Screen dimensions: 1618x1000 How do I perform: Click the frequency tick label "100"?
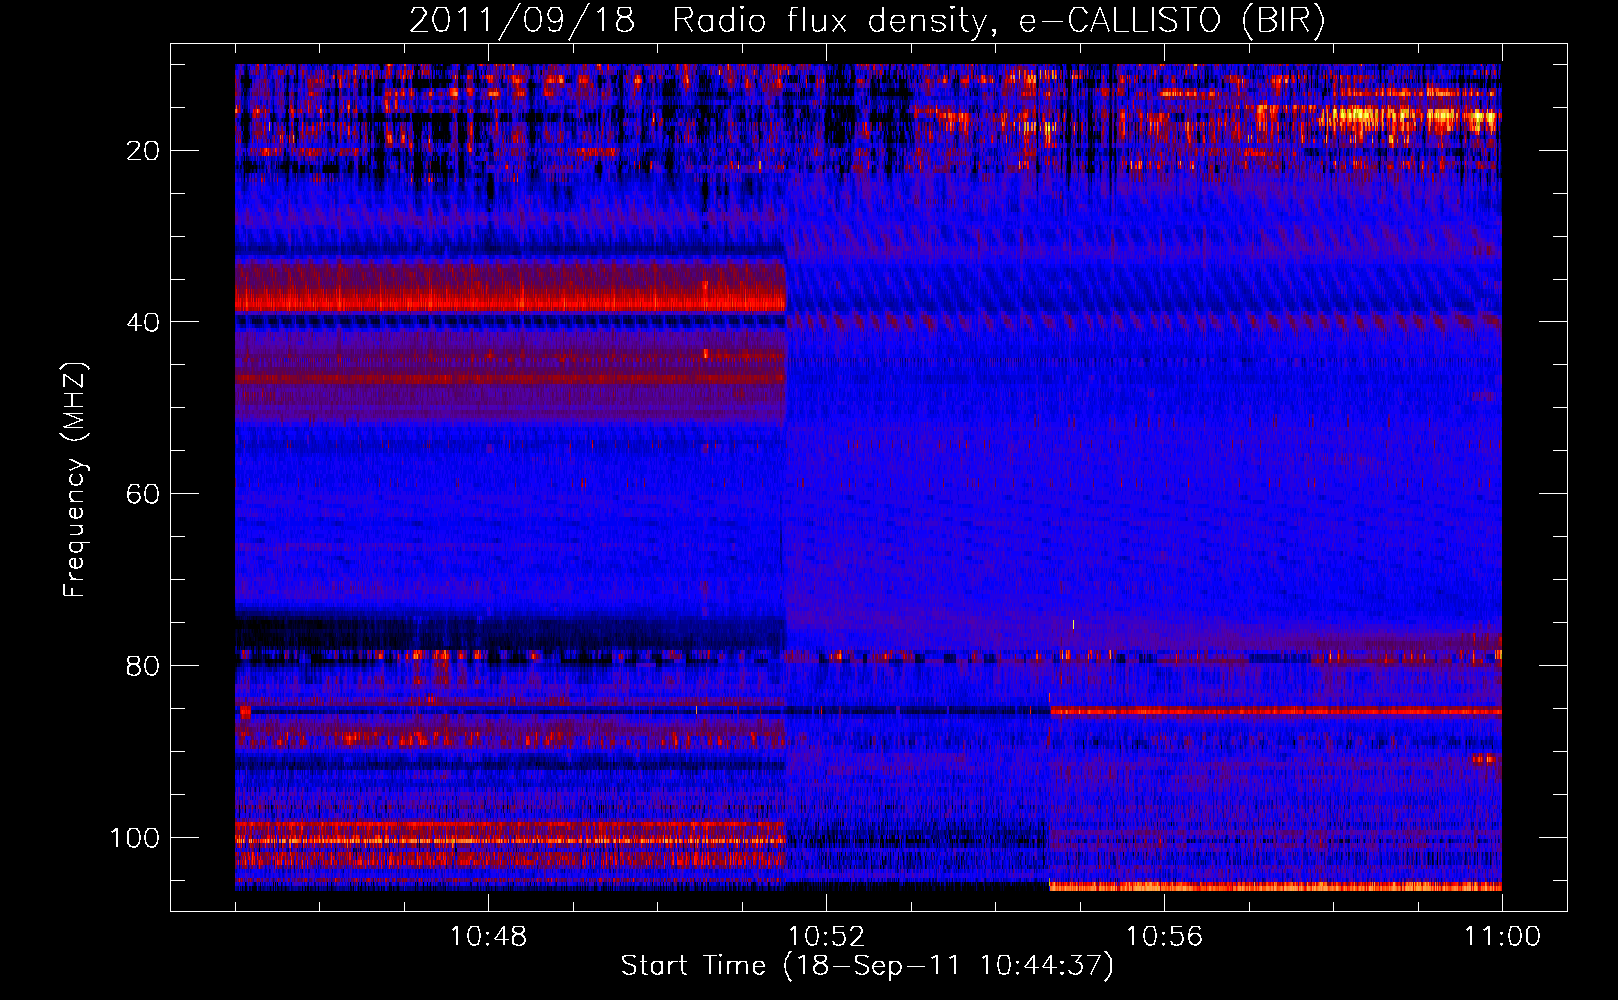(x=135, y=838)
